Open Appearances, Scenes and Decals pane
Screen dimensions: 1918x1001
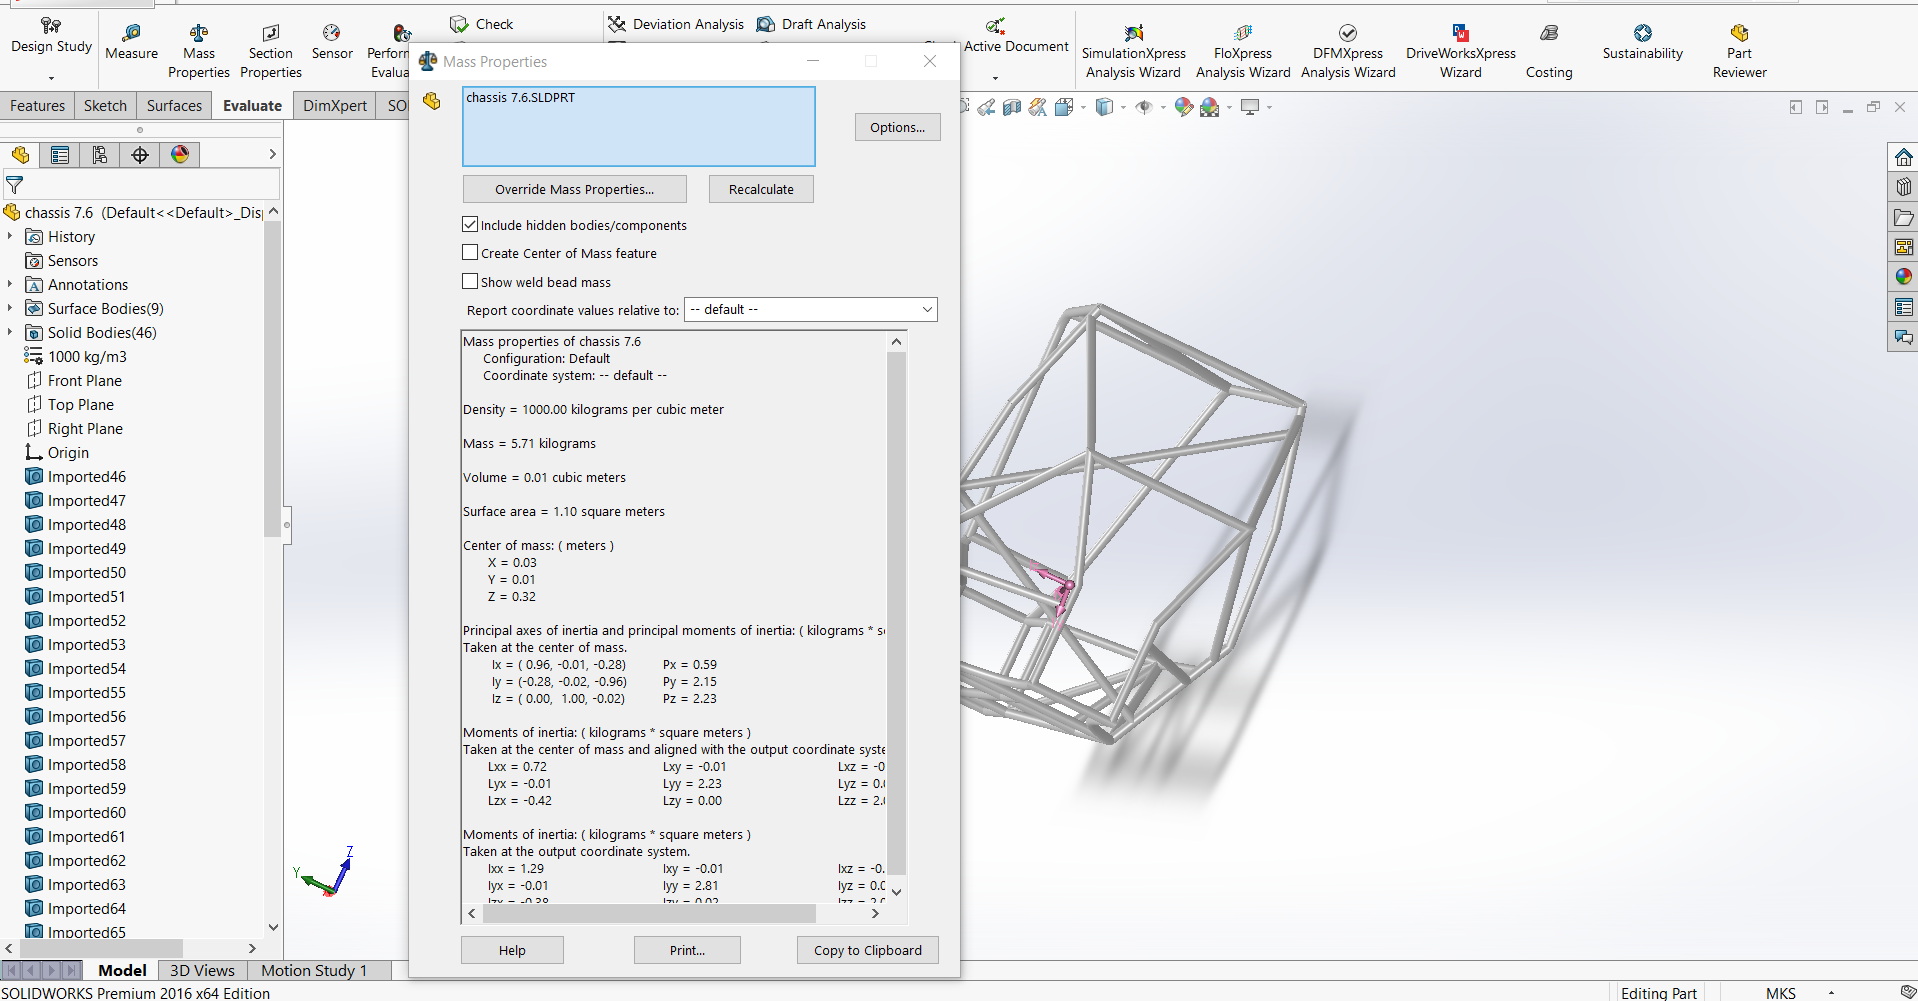point(1903,277)
